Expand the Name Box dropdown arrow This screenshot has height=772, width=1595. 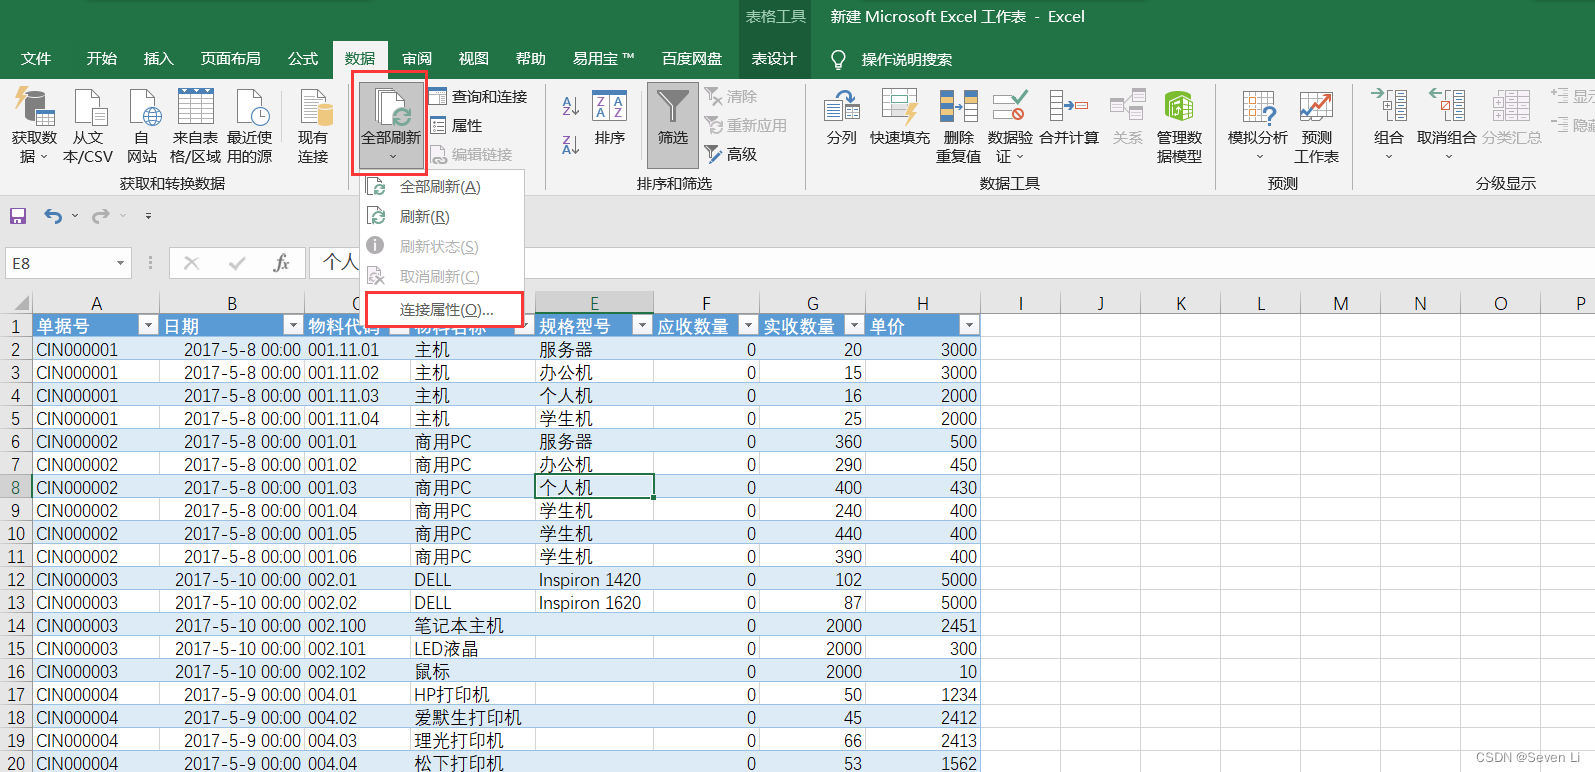coord(120,263)
